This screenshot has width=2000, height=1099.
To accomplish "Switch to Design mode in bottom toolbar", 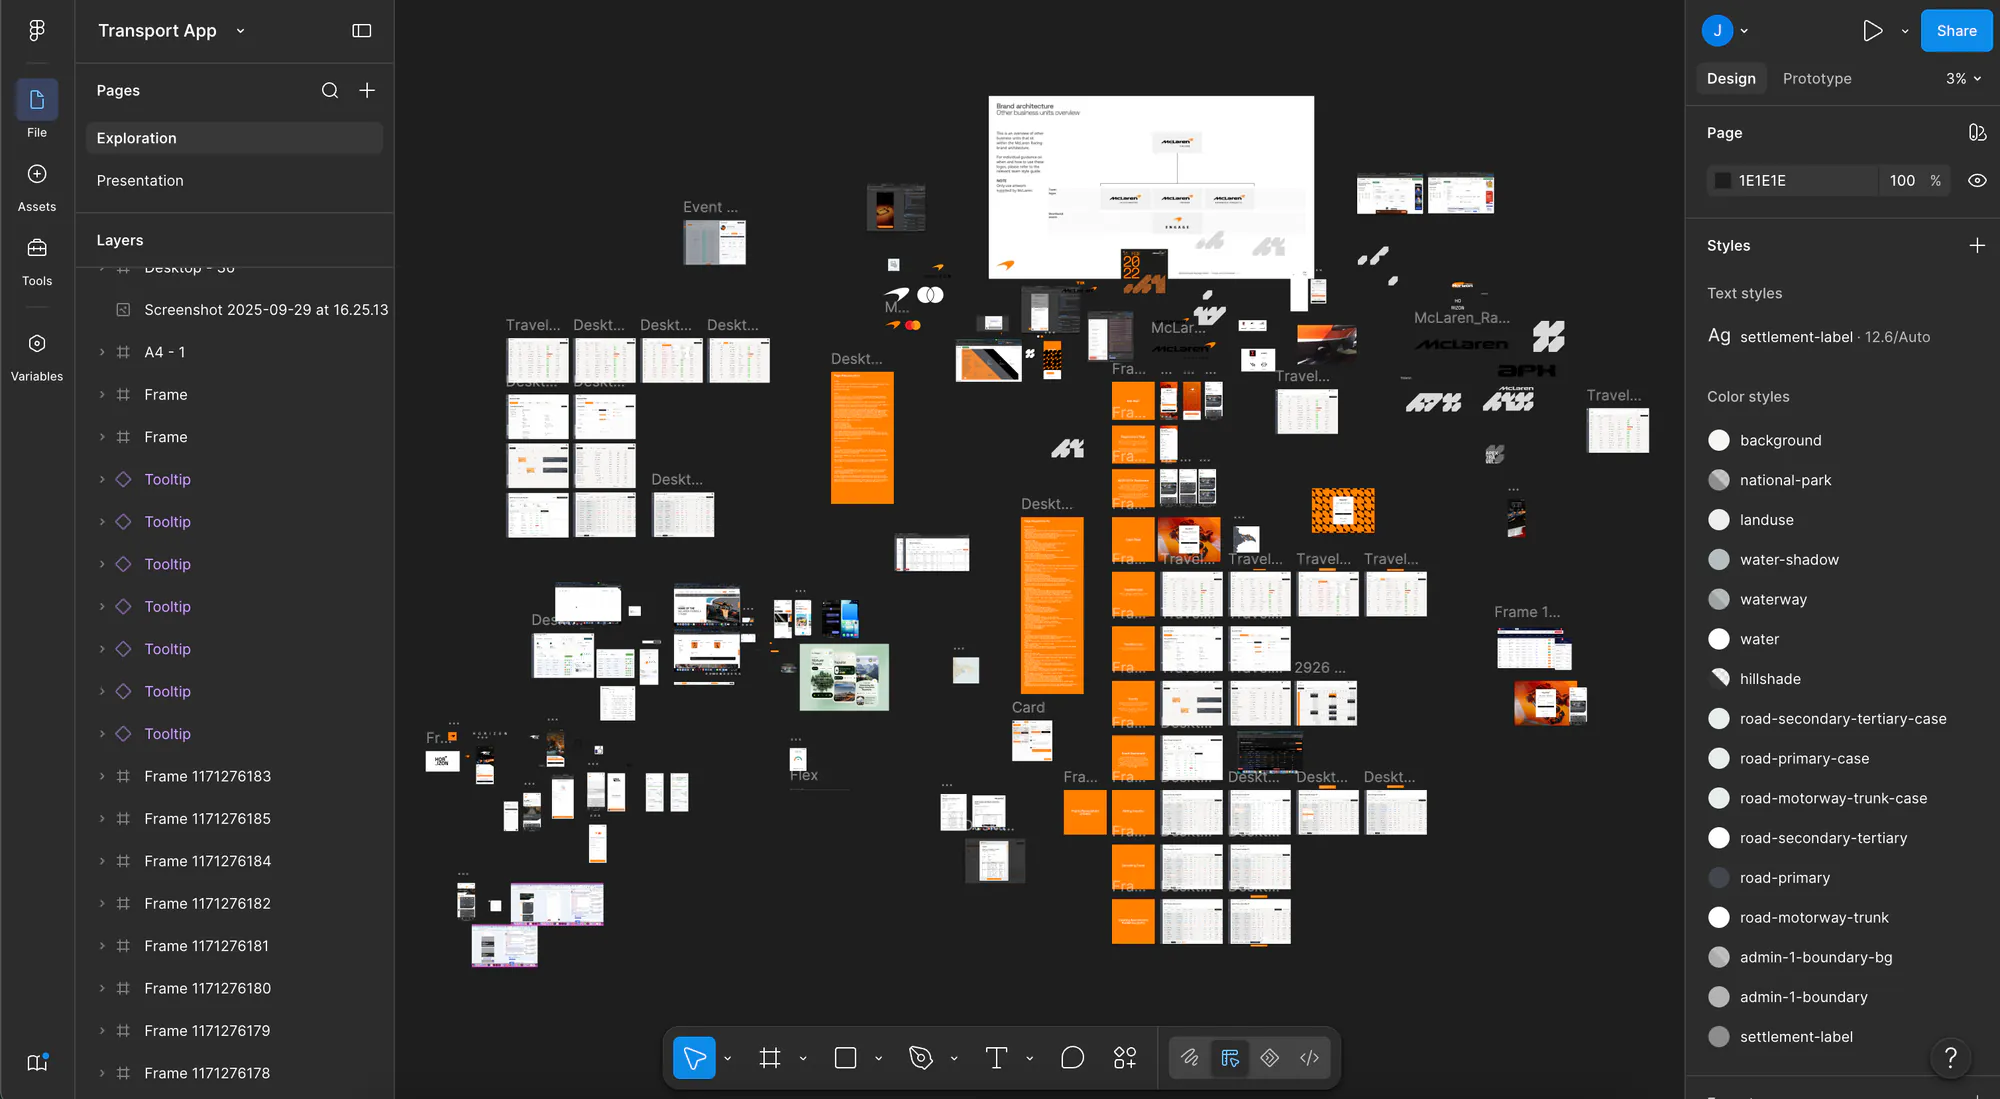I will coord(1230,1058).
